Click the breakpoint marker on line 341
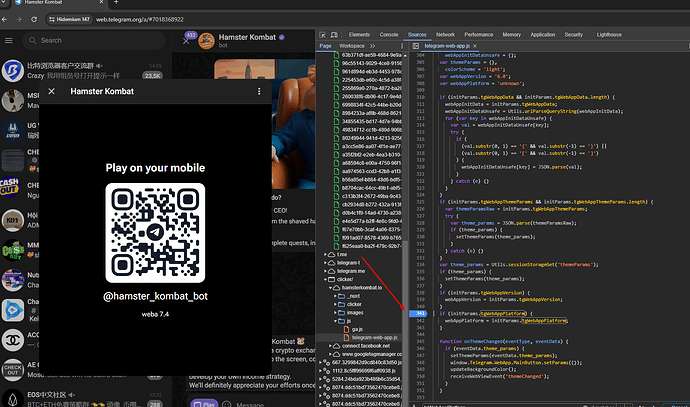The image size is (690, 407). tap(418, 313)
